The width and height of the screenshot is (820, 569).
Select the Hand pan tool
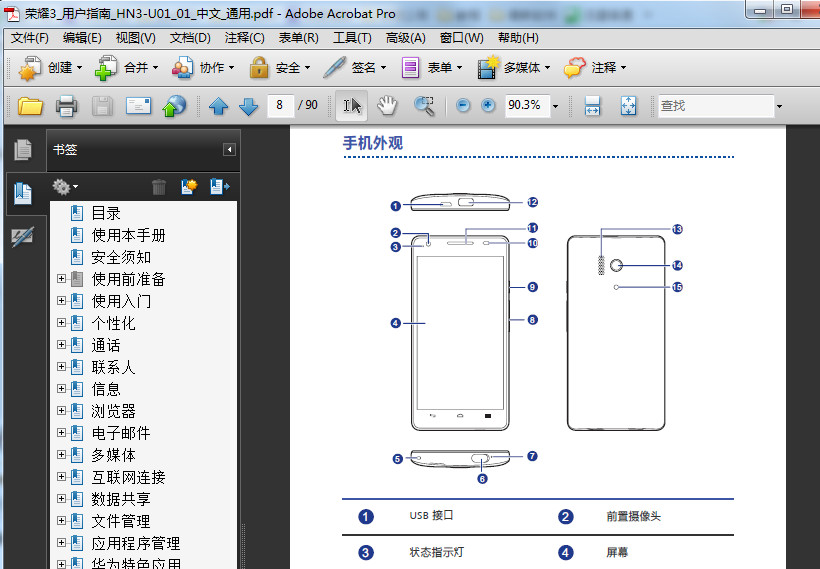pos(386,105)
